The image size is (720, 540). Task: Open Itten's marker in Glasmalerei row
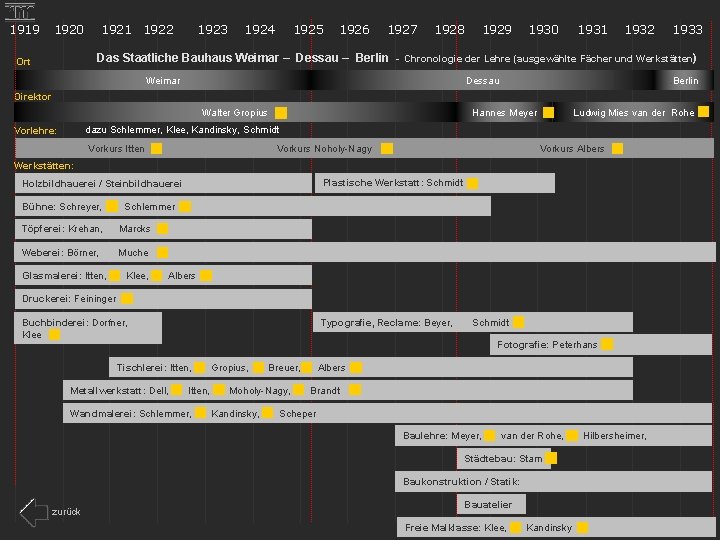115,276
